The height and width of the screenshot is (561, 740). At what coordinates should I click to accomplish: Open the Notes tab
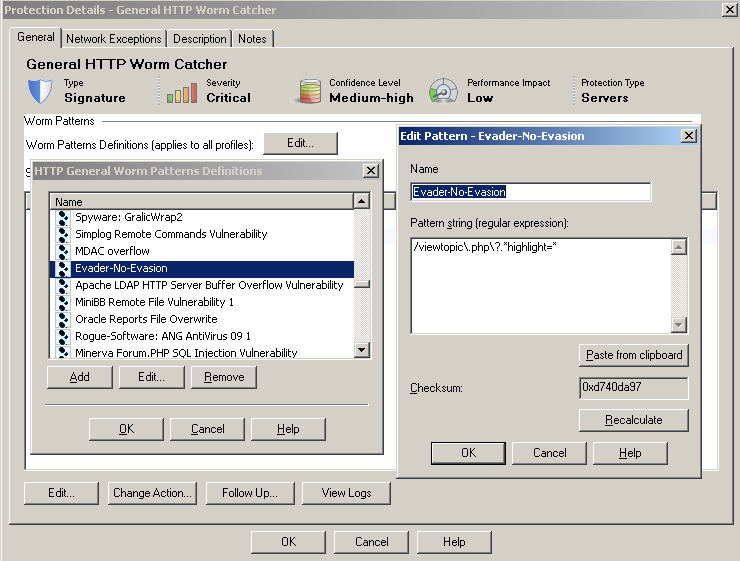252,39
